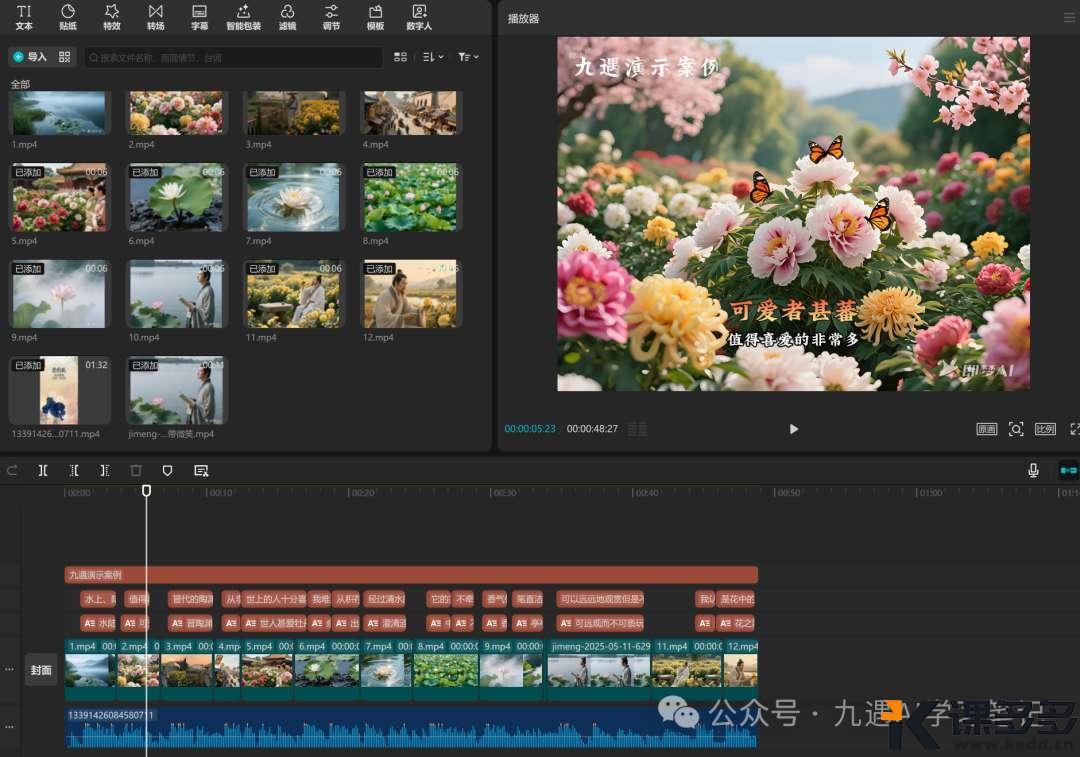The height and width of the screenshot is (757, 1080).
Task: Switch to the 模板 (Templates) panel
Action: pyautogui.click(x=375, y=17)
